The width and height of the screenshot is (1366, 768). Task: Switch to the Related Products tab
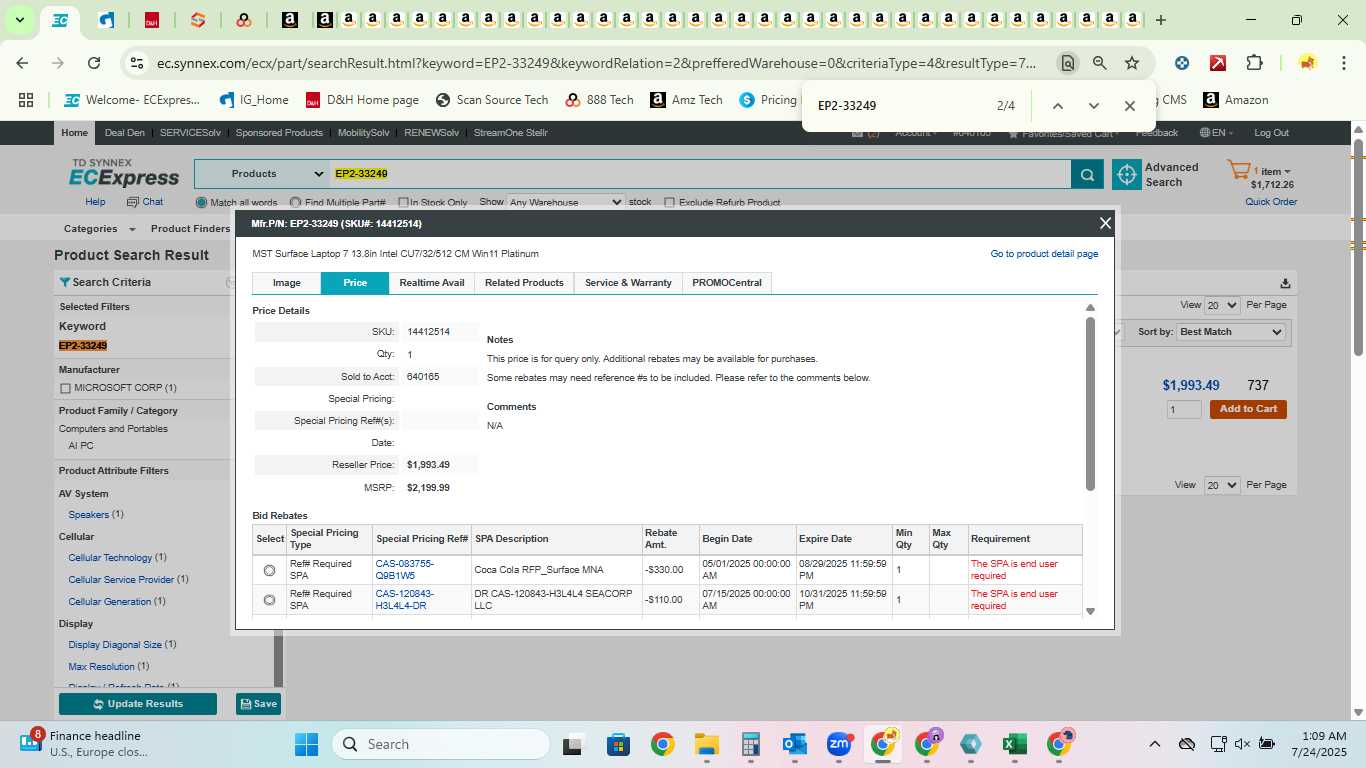click(x=524, y=283)
